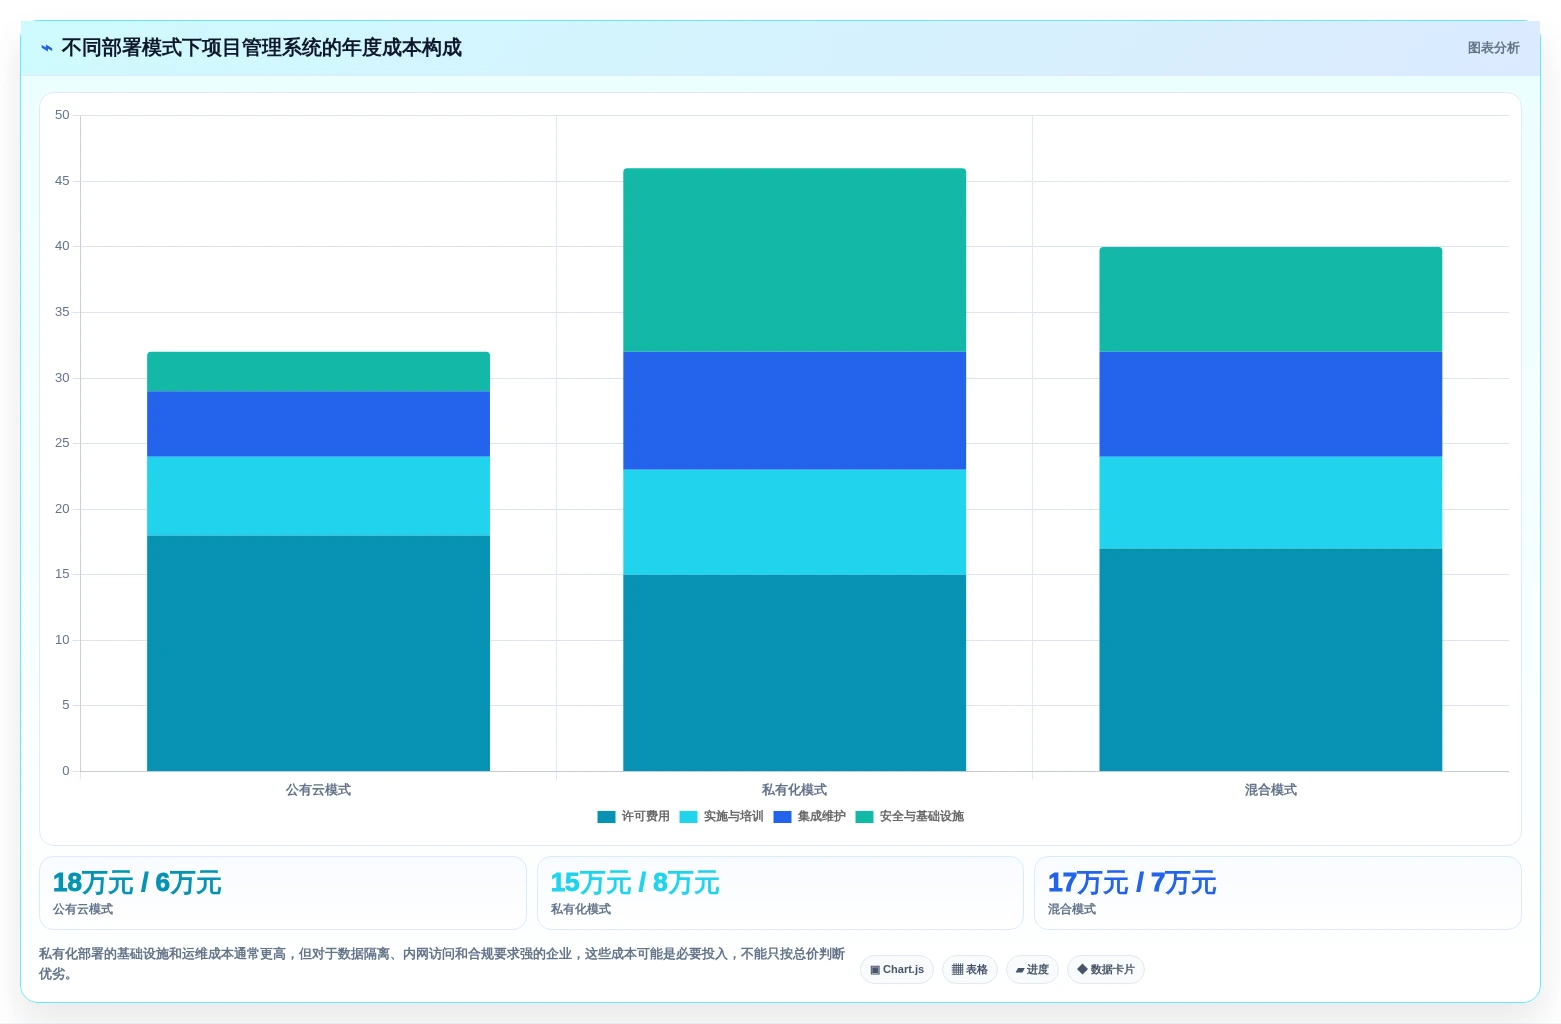Click the 实施与培训 segment of 混合模式 bar
1561x1024 pixels.
coord(1270,503)
